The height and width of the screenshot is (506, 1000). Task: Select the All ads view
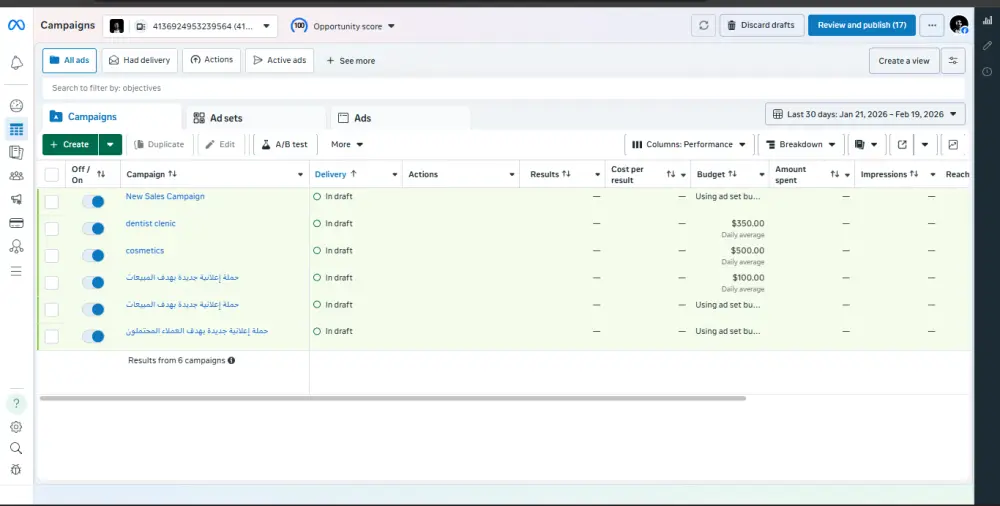70,60
